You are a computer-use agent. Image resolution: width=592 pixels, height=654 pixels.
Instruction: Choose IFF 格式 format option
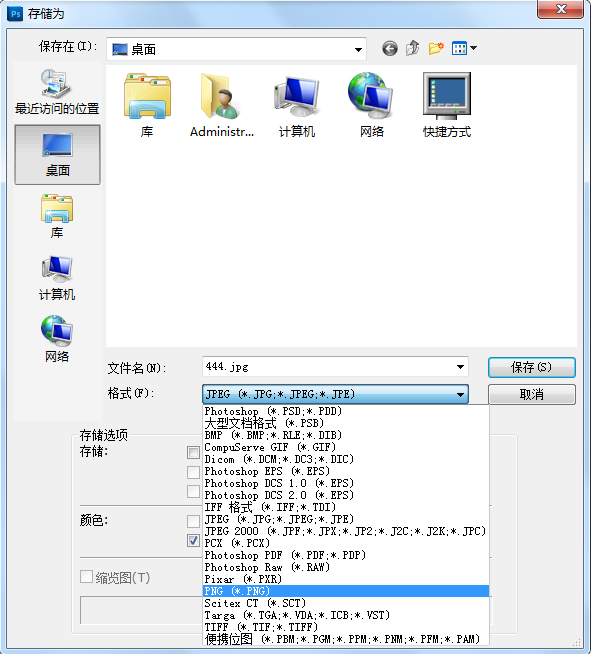pyautogui.click(x=346, y=507)
